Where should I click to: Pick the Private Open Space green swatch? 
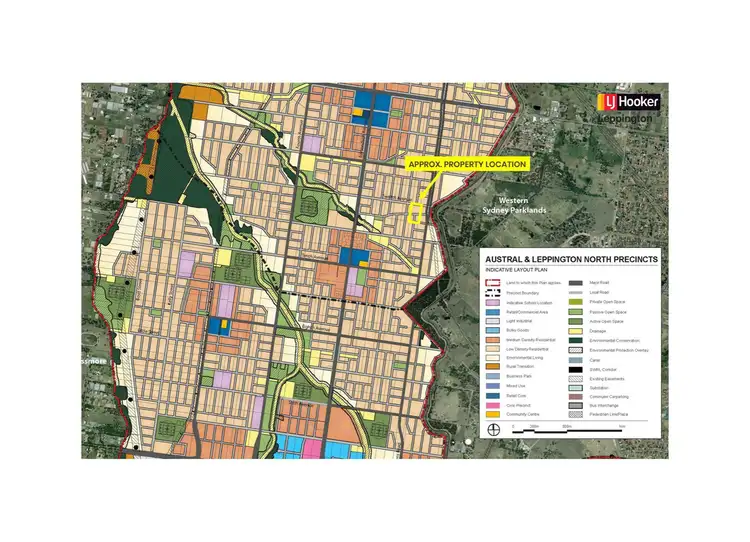coord(576,302)
